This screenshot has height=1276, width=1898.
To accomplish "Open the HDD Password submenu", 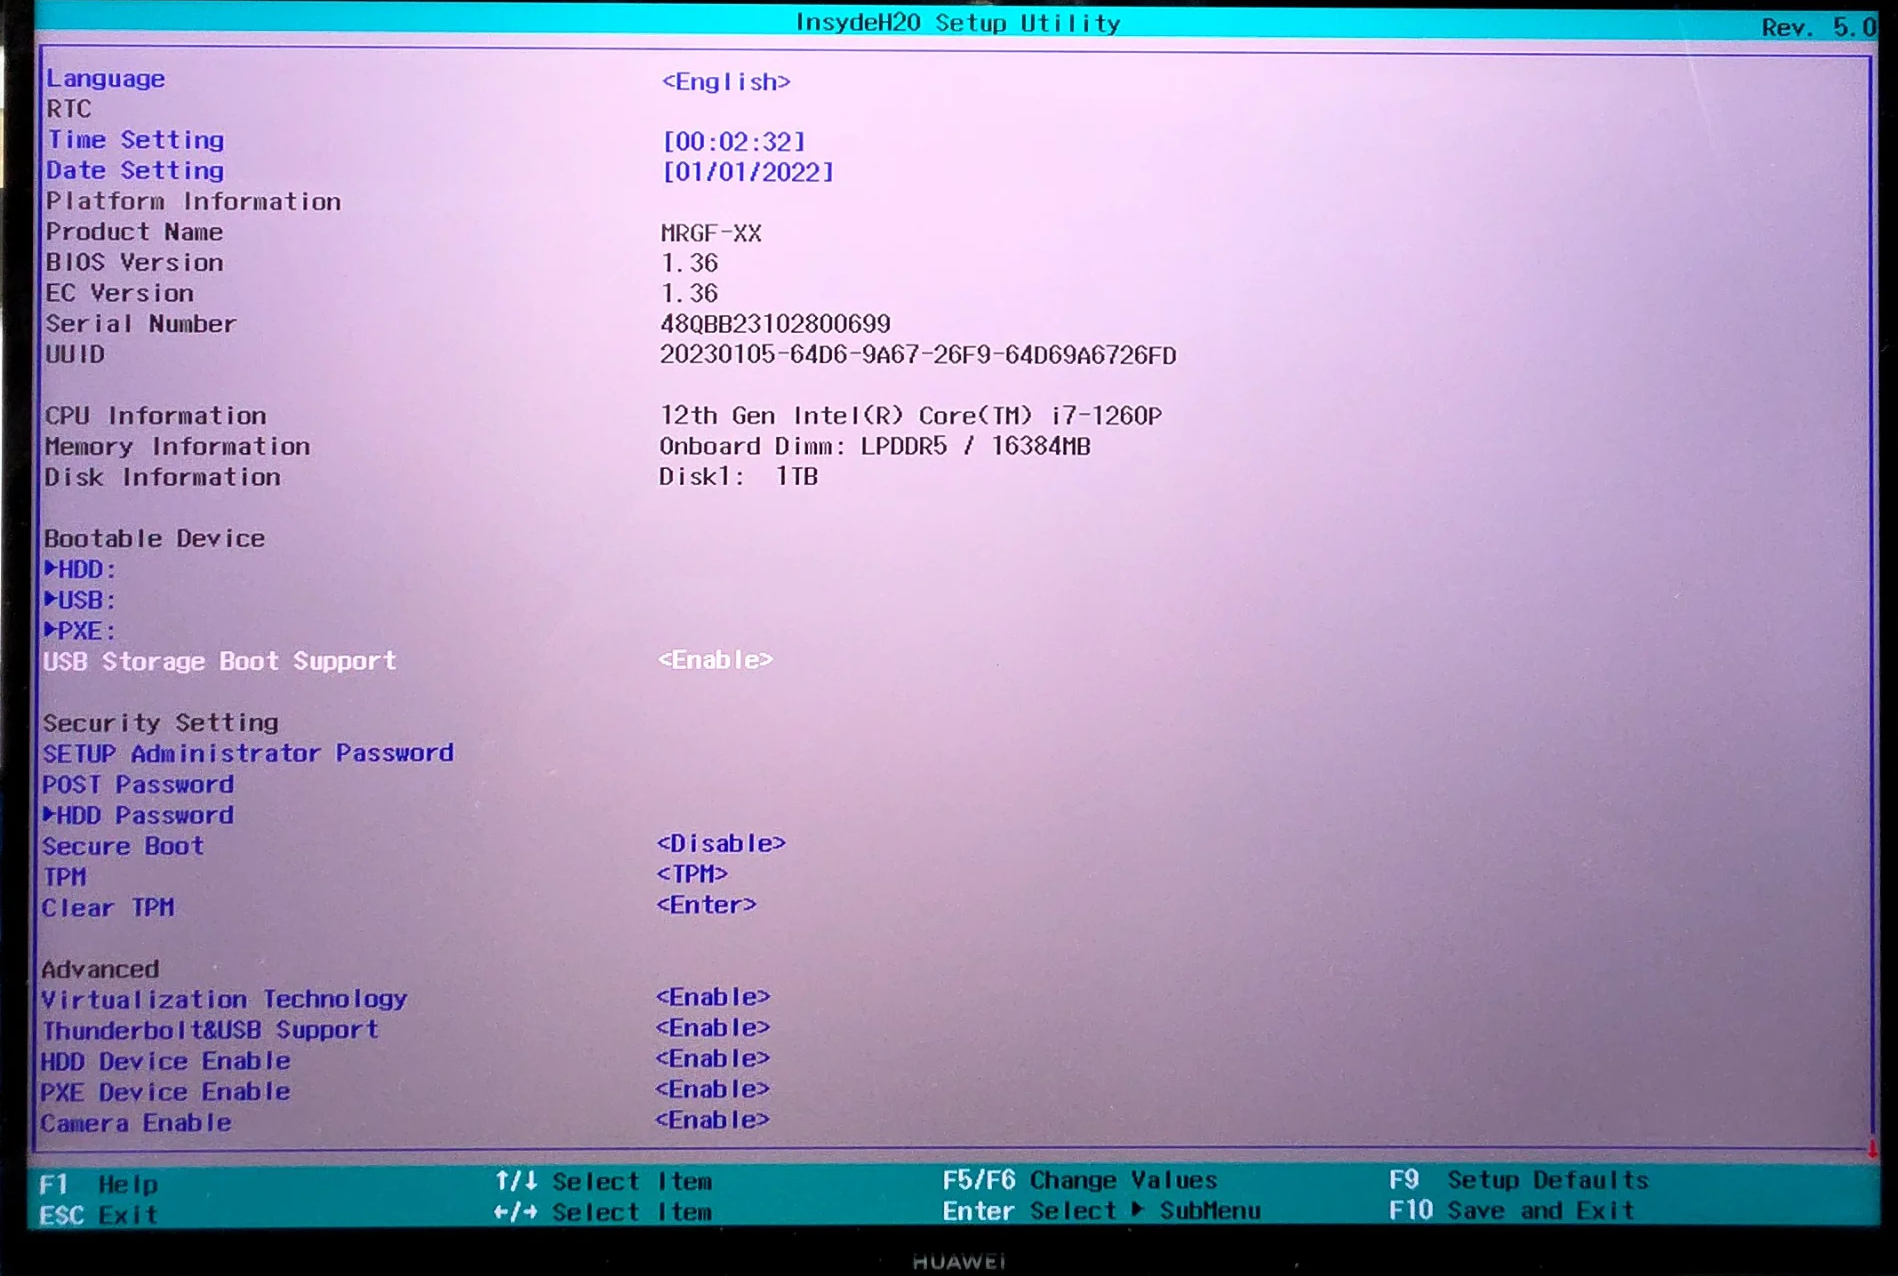I will (x=138, y=815).
